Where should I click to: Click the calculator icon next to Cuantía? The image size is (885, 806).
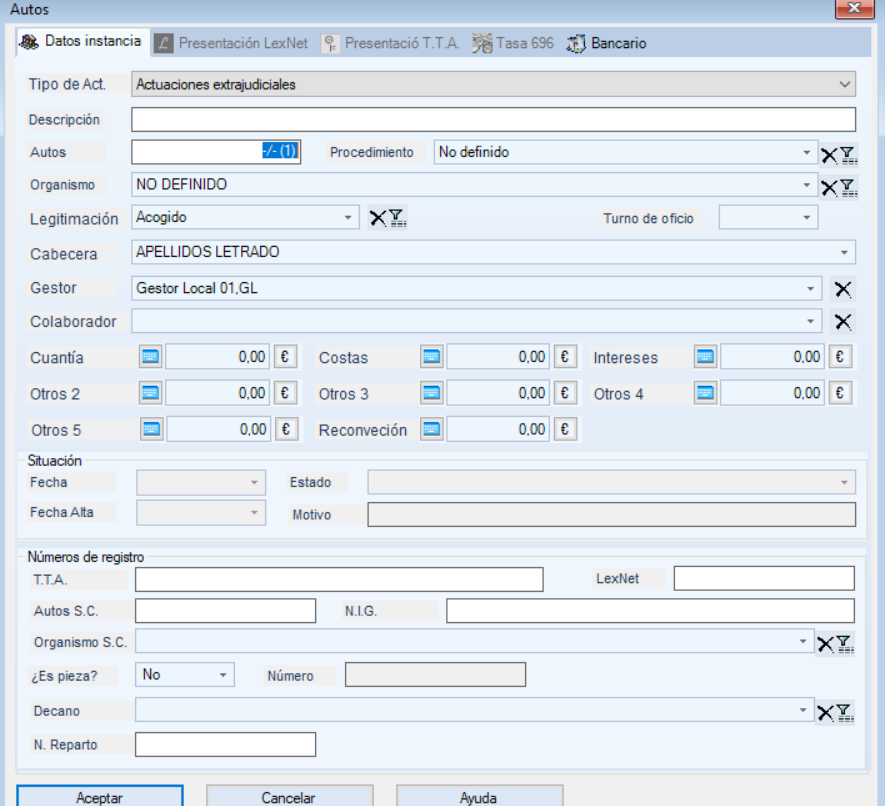[x=151, y=357]
